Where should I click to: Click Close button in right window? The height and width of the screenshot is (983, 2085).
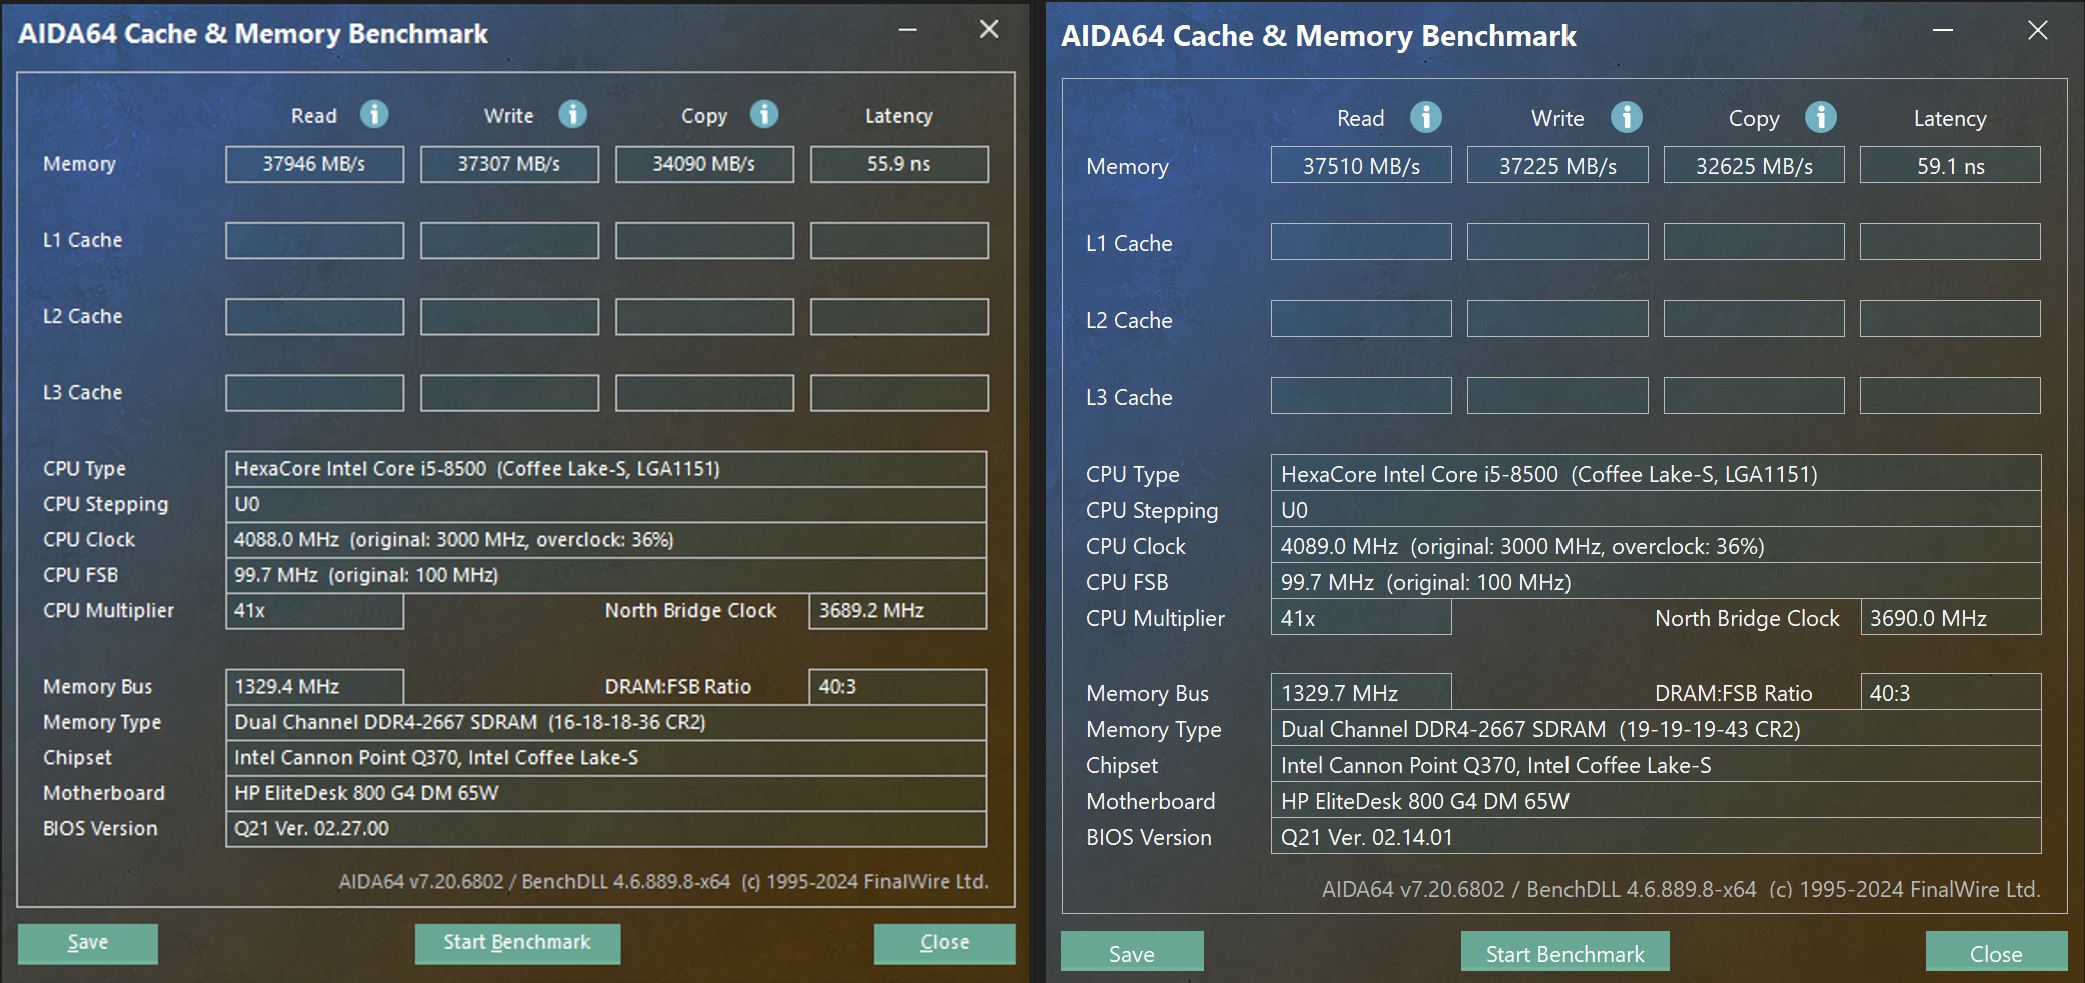[x=1996, y=953]
